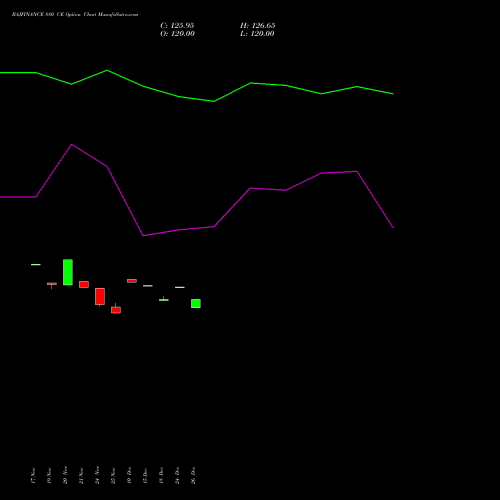
Task: Click the high value H: 126.65
Action: pyautogui.click(x=258, y=26)
